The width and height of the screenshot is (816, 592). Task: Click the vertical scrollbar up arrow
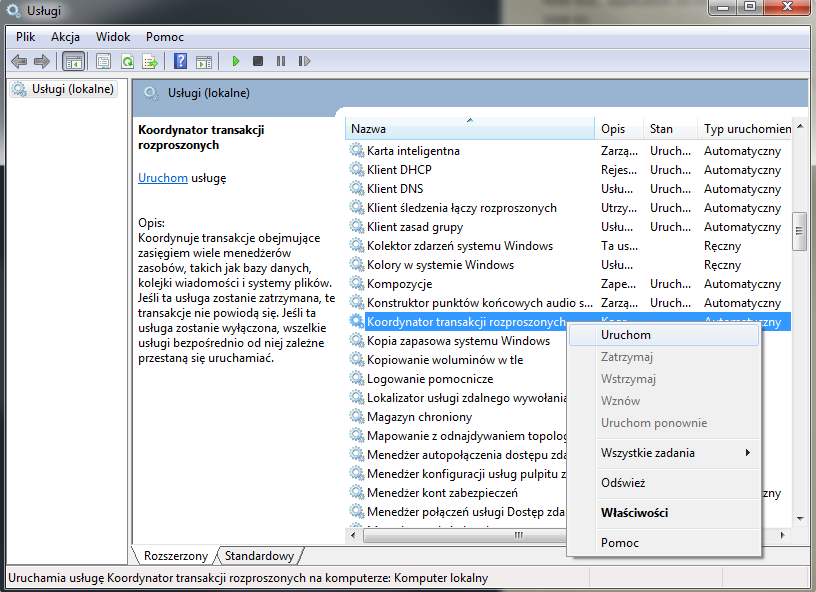(800, 126)
